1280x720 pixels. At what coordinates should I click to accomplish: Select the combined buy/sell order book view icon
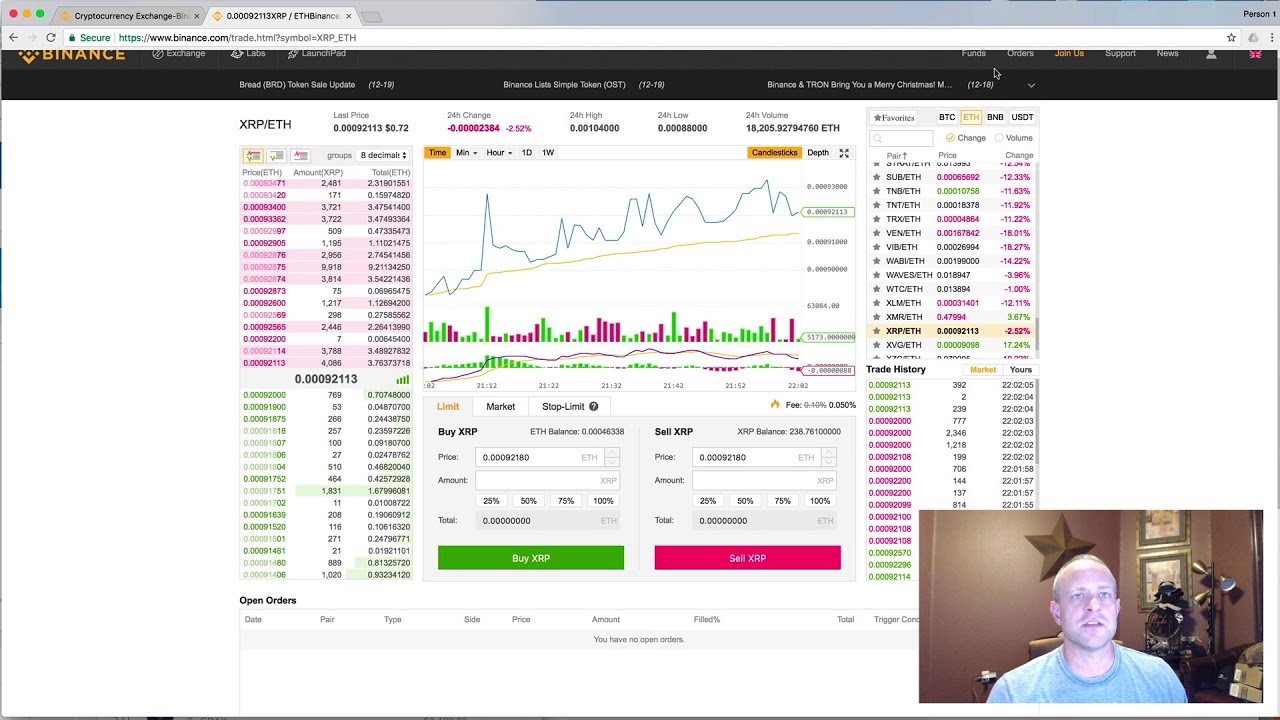click(252, 155)
